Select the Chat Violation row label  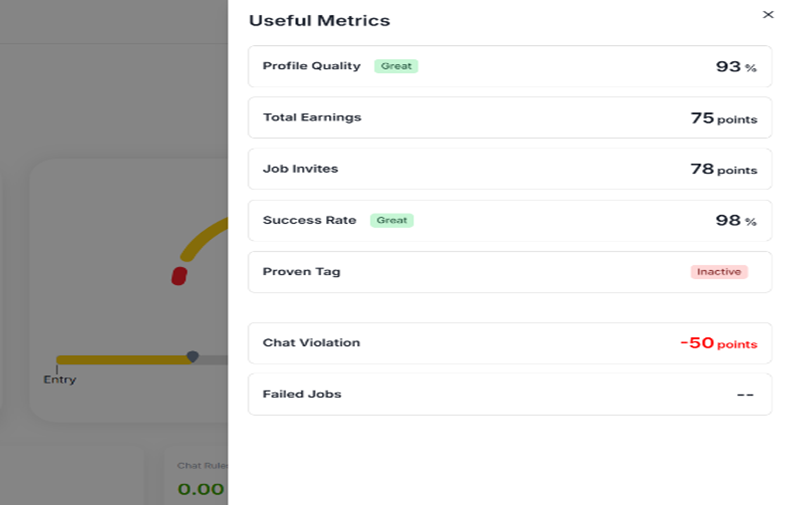[x=311, y=342]
